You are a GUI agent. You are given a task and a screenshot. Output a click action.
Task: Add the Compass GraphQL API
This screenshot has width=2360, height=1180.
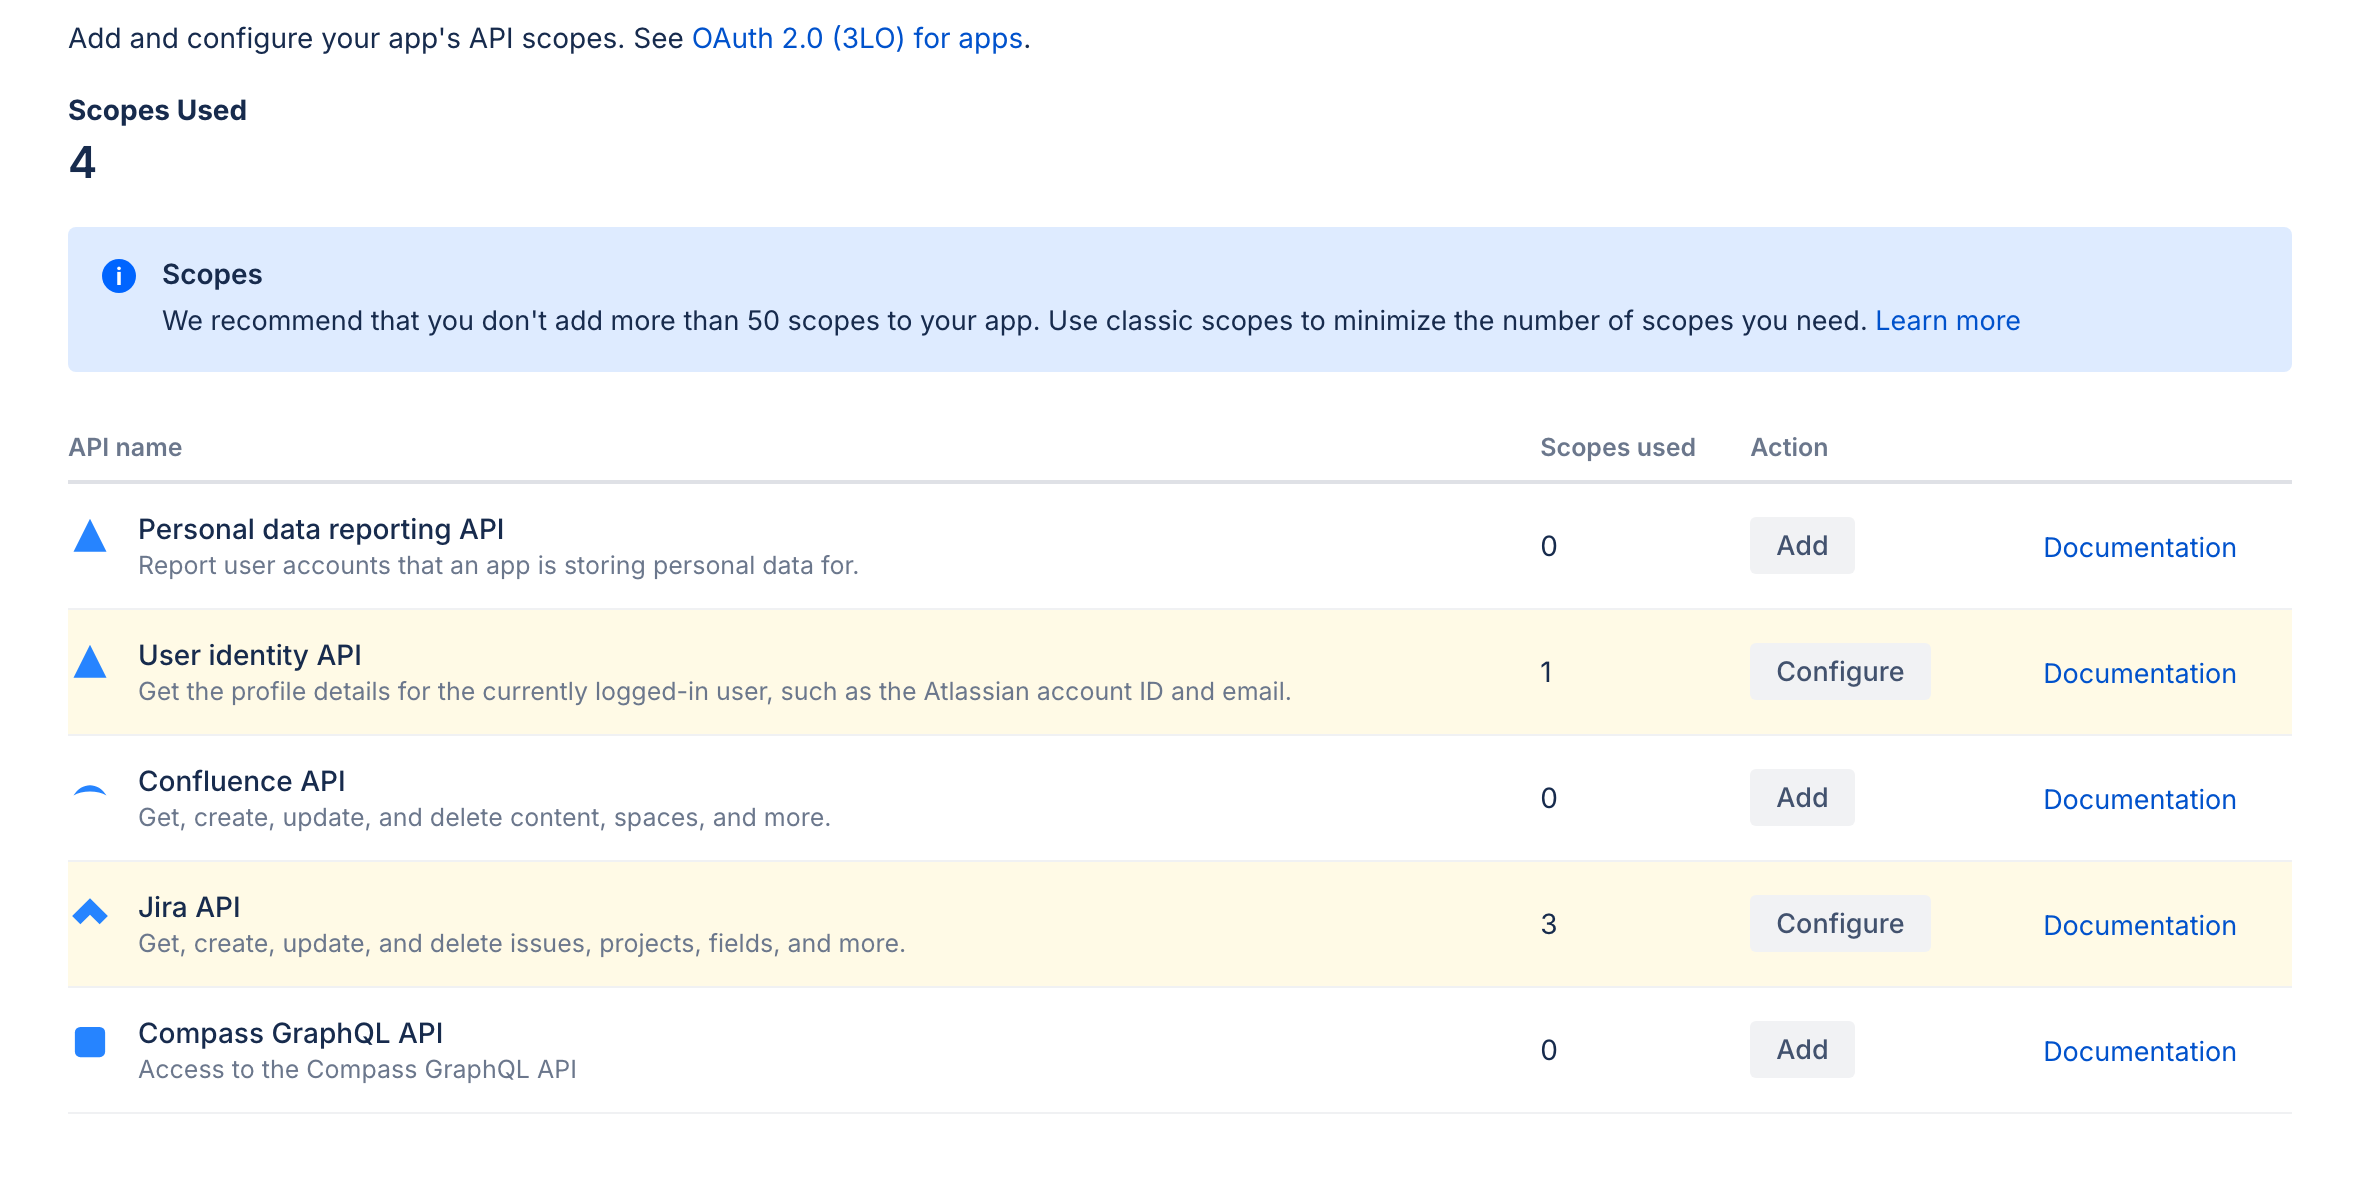click(1802, 1050)
